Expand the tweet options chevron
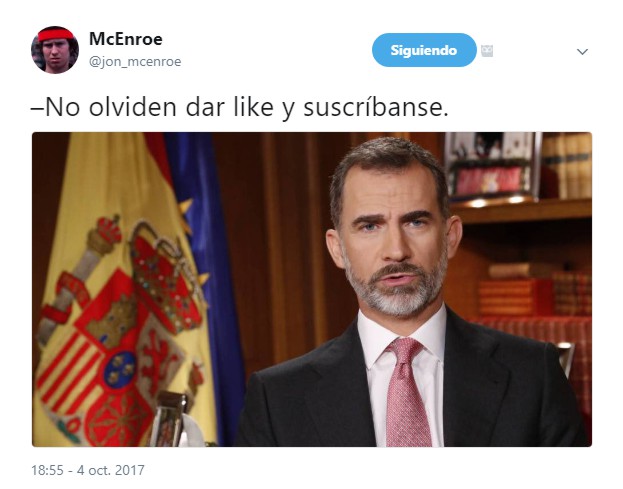Image resolution: width=623 pixels, height=489 pixels. (582, 52)
